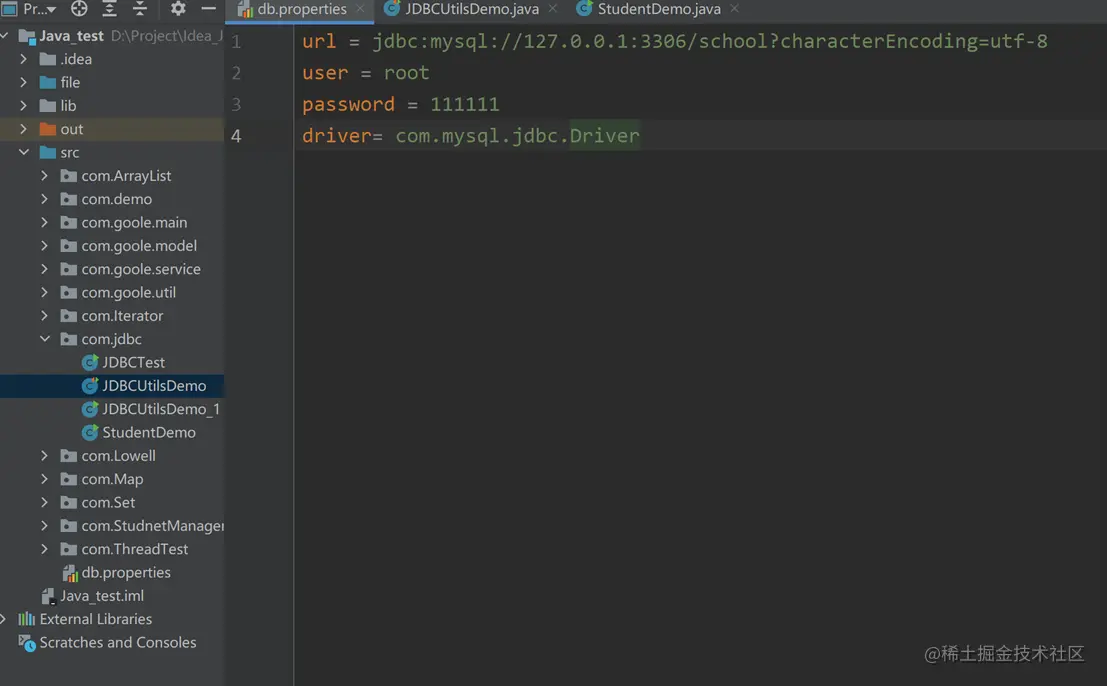The height and width of the screenshot is (686, 1107).
Task: Click the src folder icon
Action: [48, 152]
